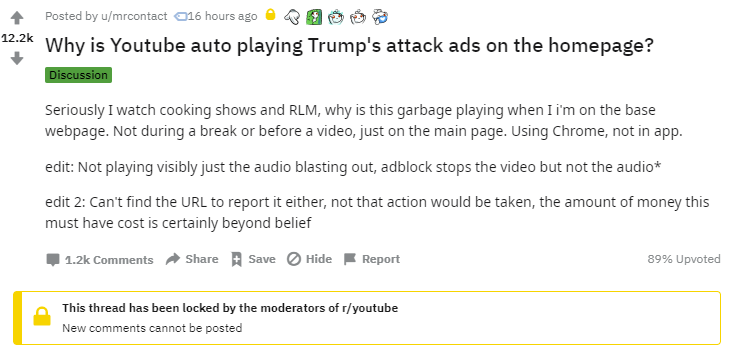Click the plain white Snoo award icon
Viewport: 736px width, 360px height.
(x=358, y=17)
